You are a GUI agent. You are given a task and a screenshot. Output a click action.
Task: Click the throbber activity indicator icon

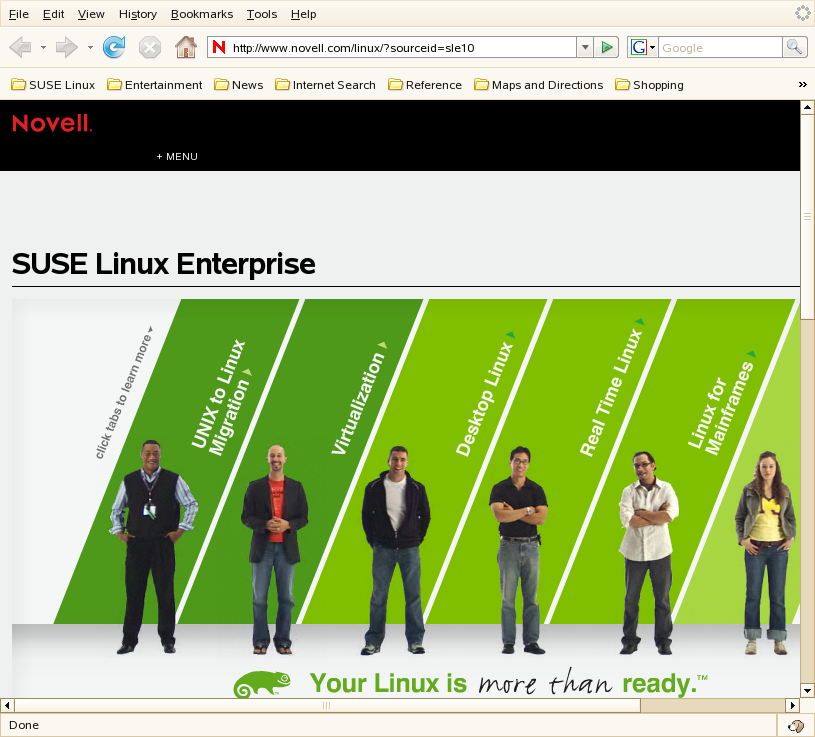803,13
